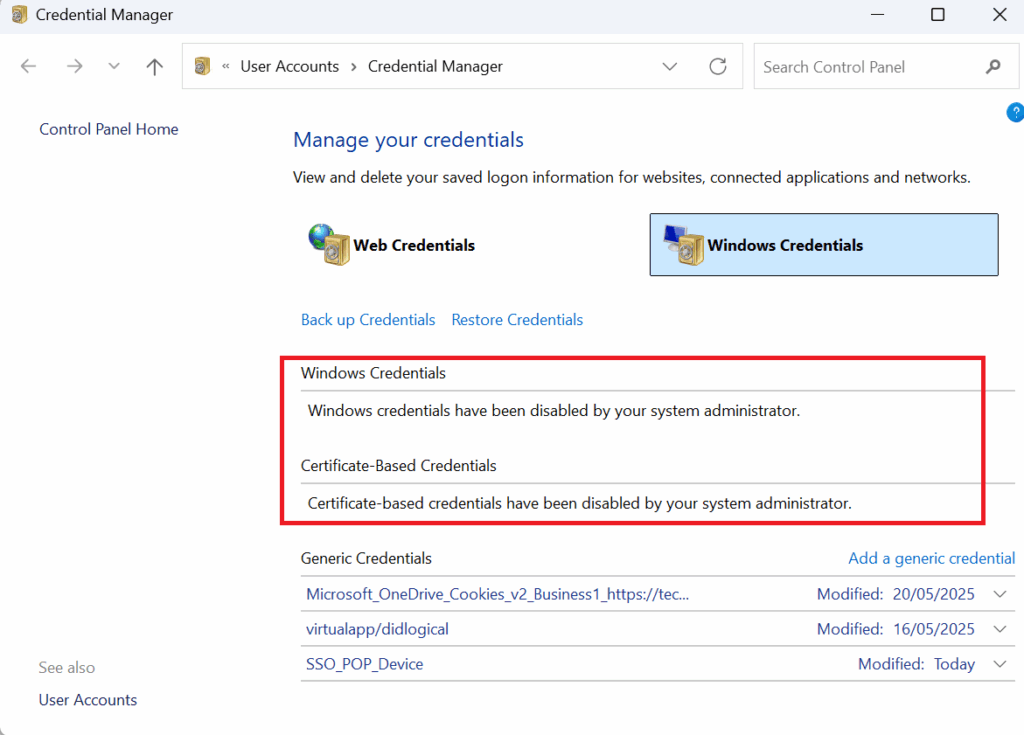Open the recent locations dropdown chevron

(x=114, y=67)
